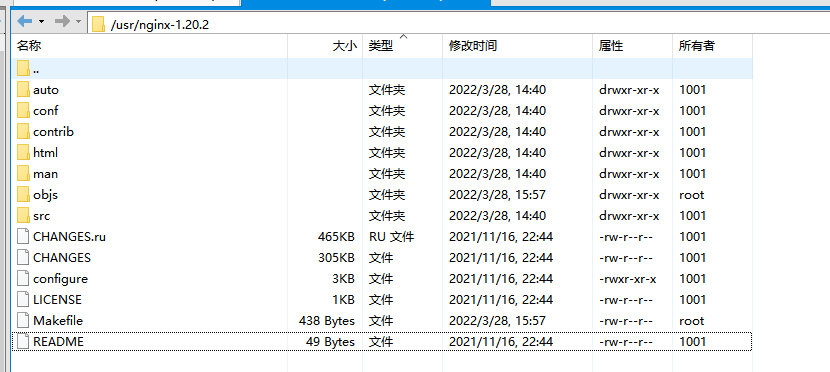Screen dimensions: 830x372
Task: Select the src folder icon
Action: [23, 215]
